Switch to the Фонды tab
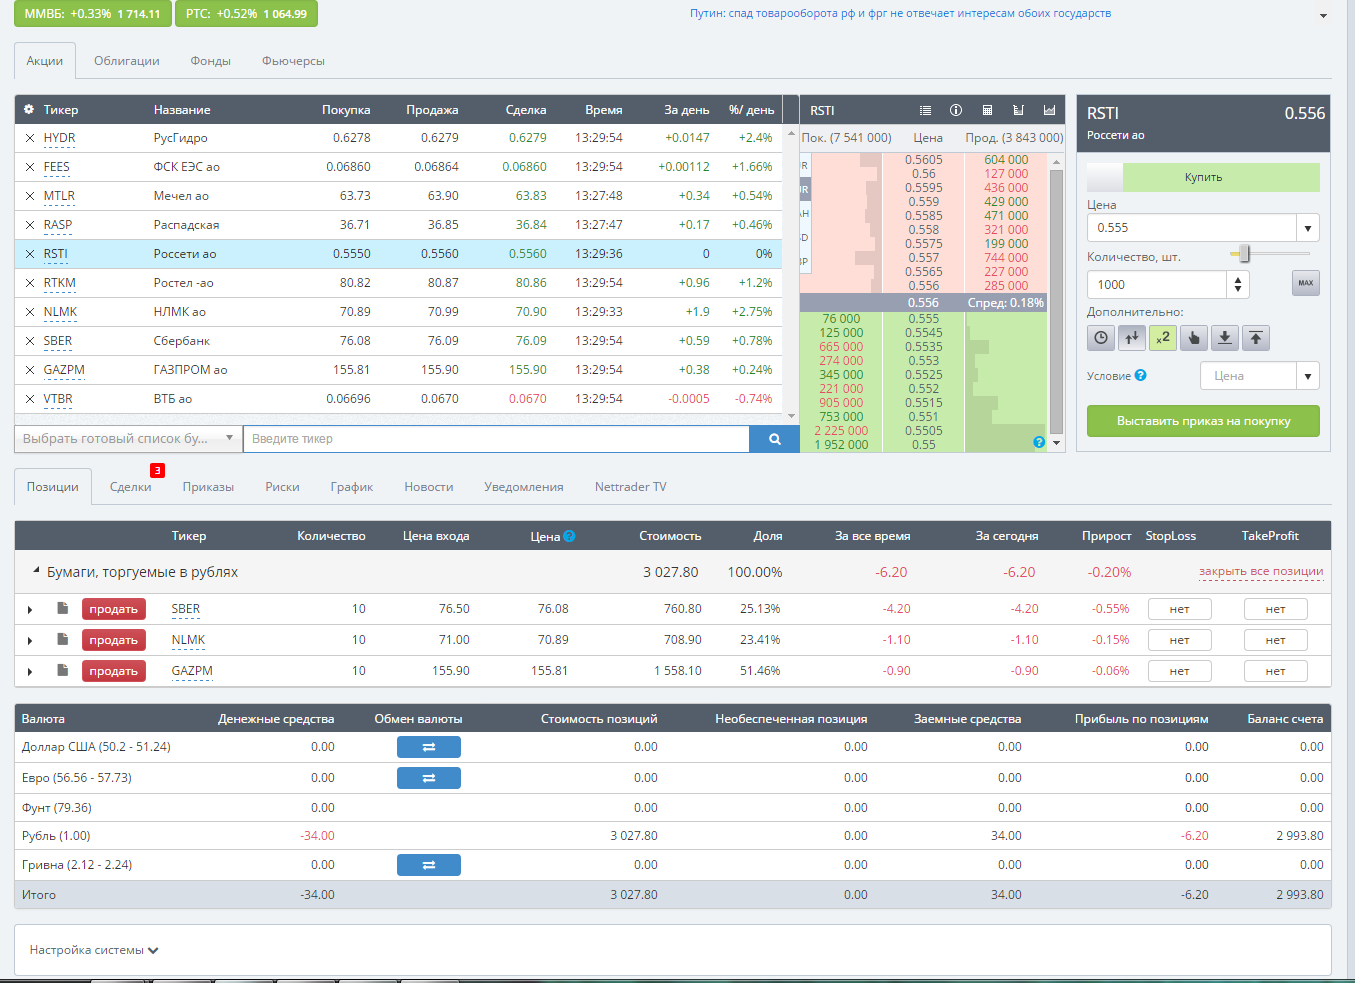The image size is (1355, 983). [211, 61]
